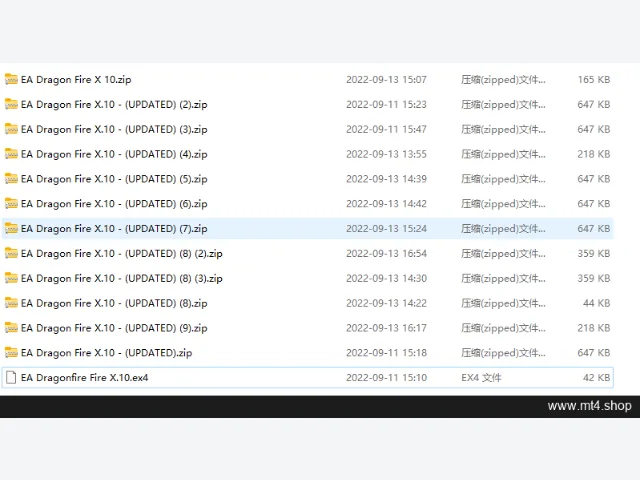The width and height of the screenshot is (640, 480).
Task: Click the 165 KB size value
Action: point(594,80)
